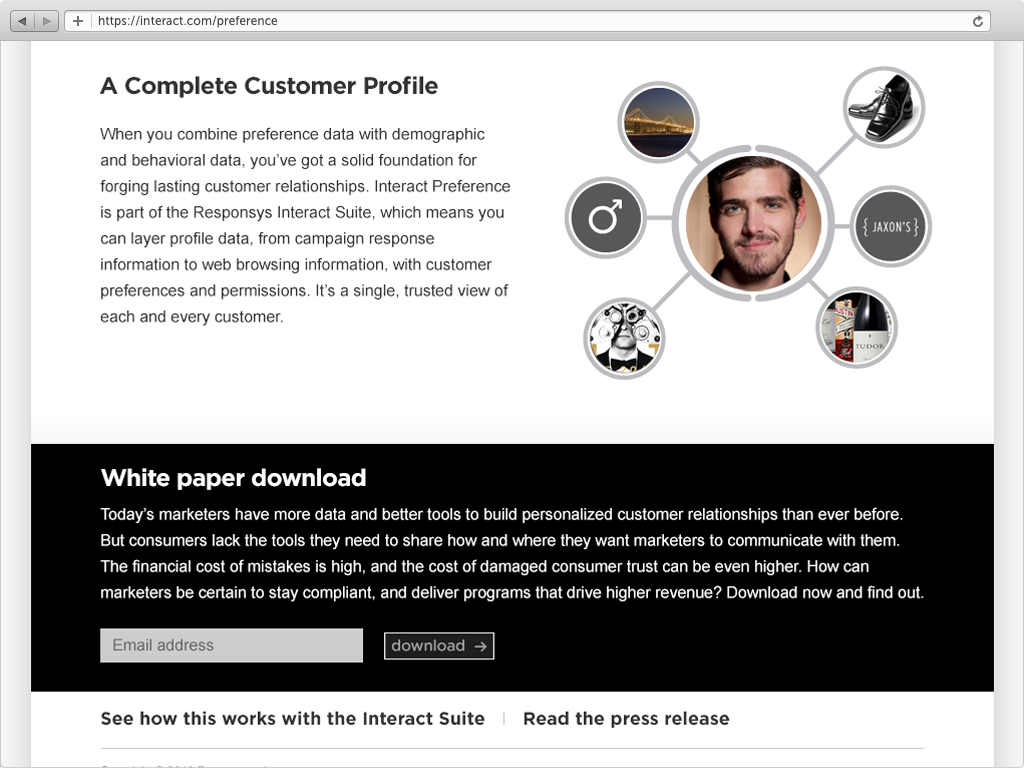The width and height of the screenshot is (1024, 768).
Task: Click the Tudor wine bottles circle
Action: click(x=856, y=328)
